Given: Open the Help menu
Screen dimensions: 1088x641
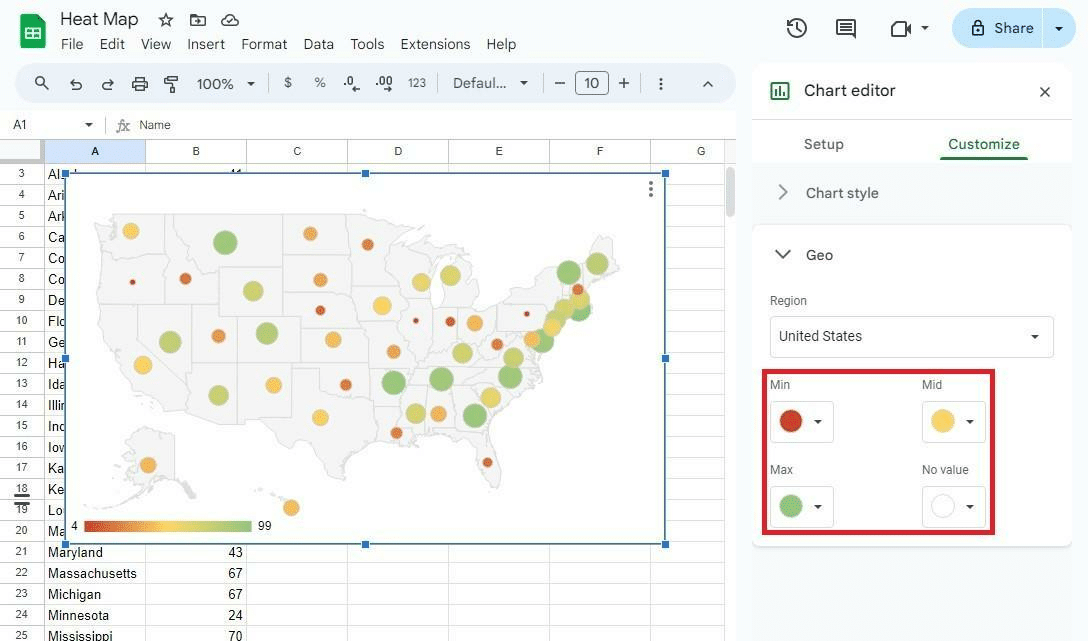Looking at the screenshot, I should tap(501, 44).
